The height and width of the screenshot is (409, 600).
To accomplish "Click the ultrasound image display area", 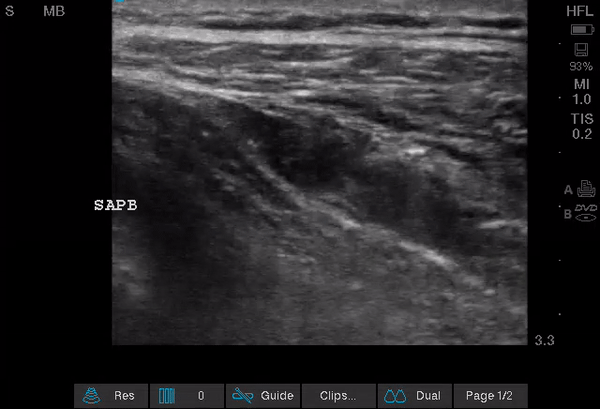I will pos(320,173).
